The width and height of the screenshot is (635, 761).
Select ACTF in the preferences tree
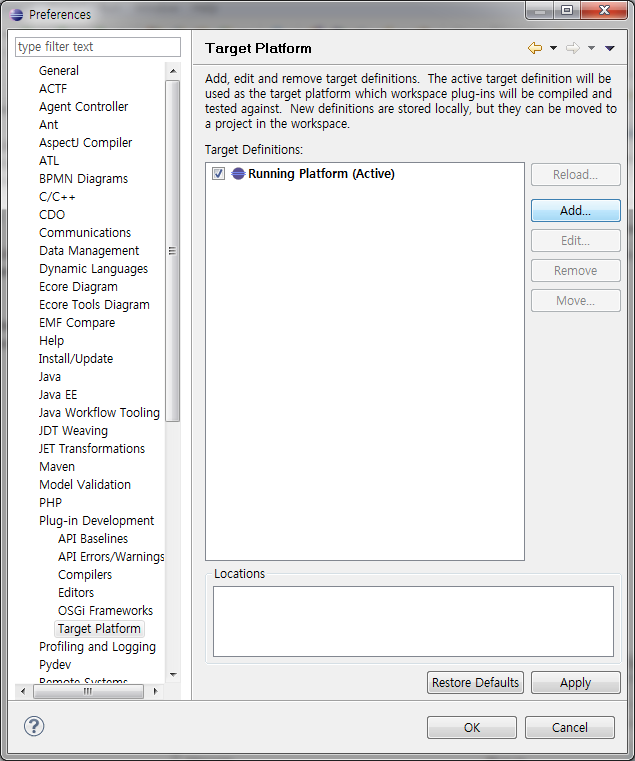pos(53,89)
